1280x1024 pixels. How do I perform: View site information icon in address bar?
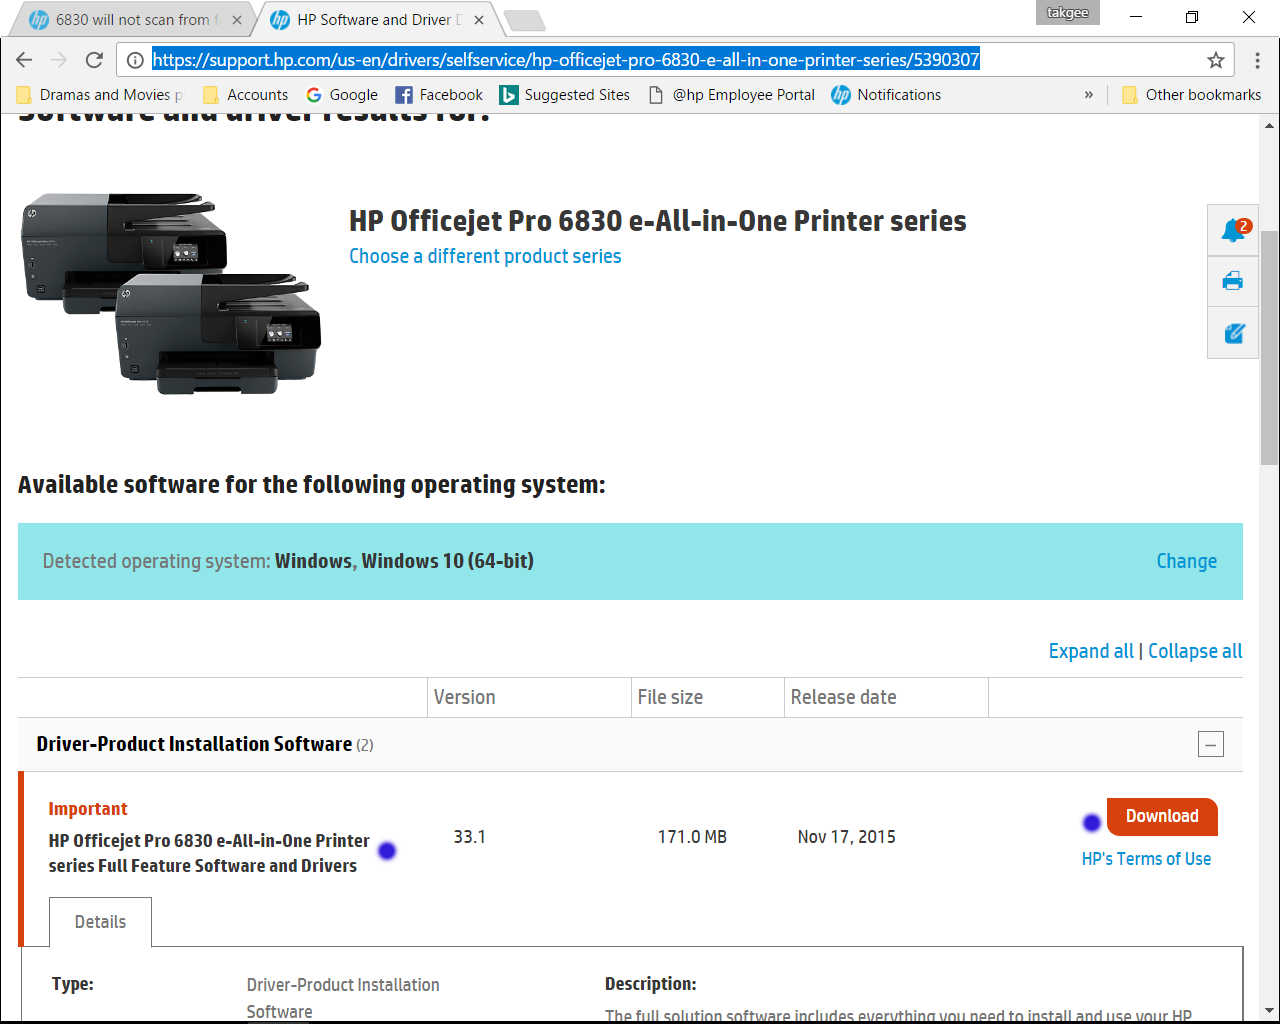[x=135, y=60]
